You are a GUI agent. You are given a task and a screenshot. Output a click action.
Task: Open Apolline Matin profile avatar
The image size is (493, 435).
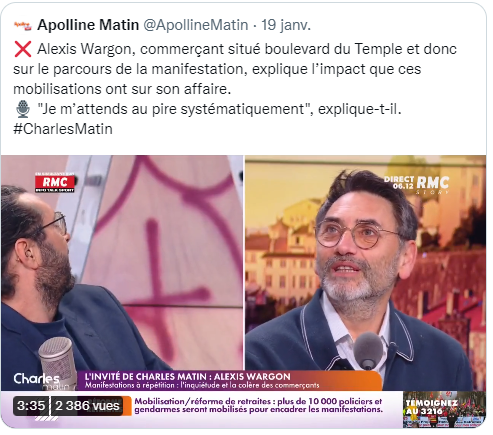(23, 25)
